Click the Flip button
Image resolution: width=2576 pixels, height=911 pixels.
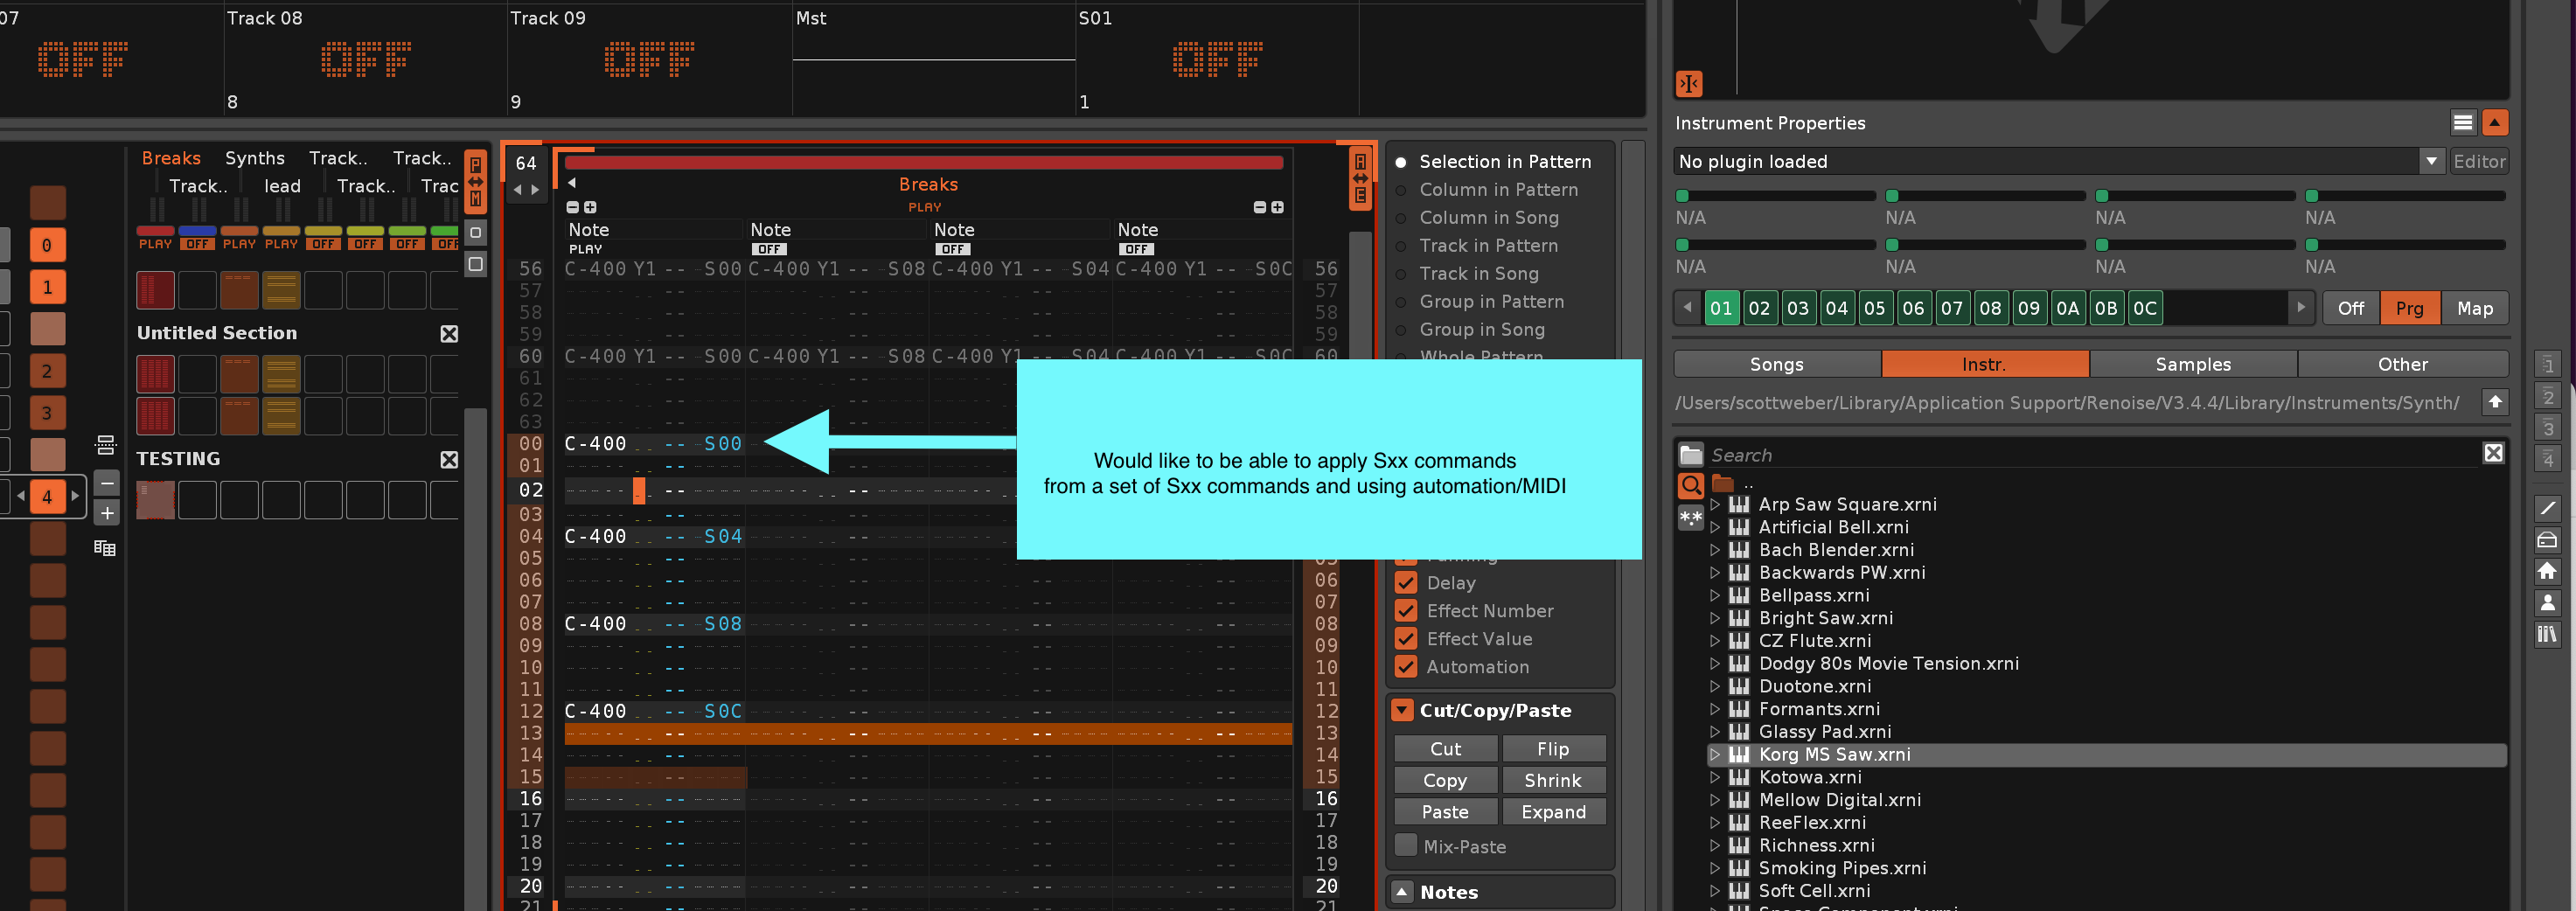pyautogui.click(x=1553, y=748)
